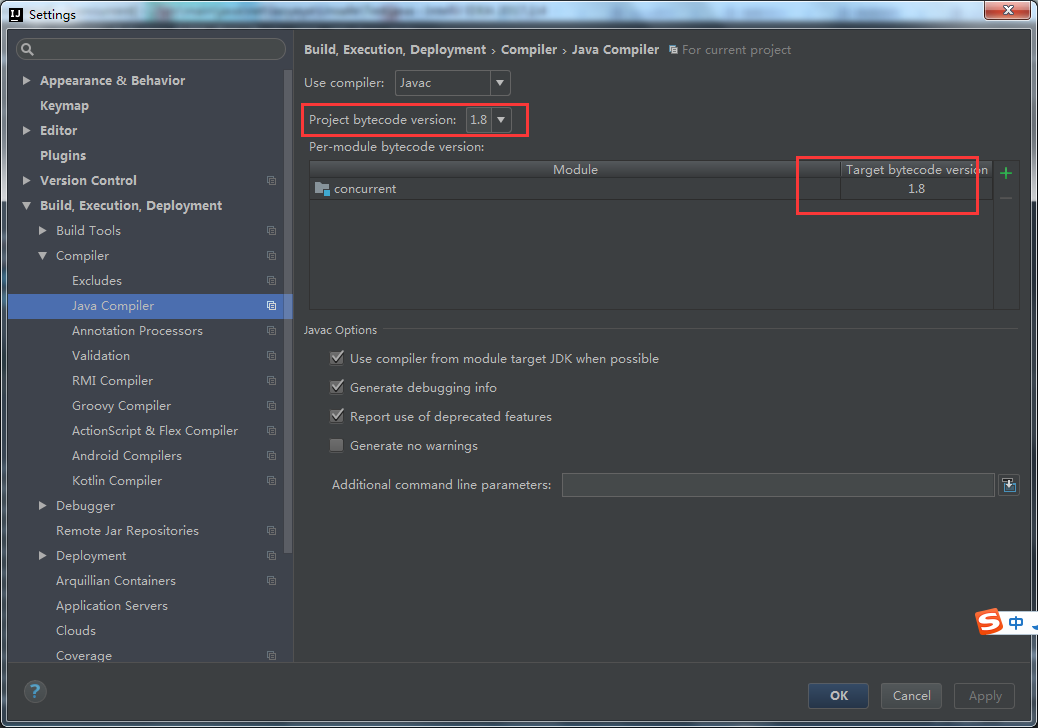Expand the Debugger node

coord(42,506)
